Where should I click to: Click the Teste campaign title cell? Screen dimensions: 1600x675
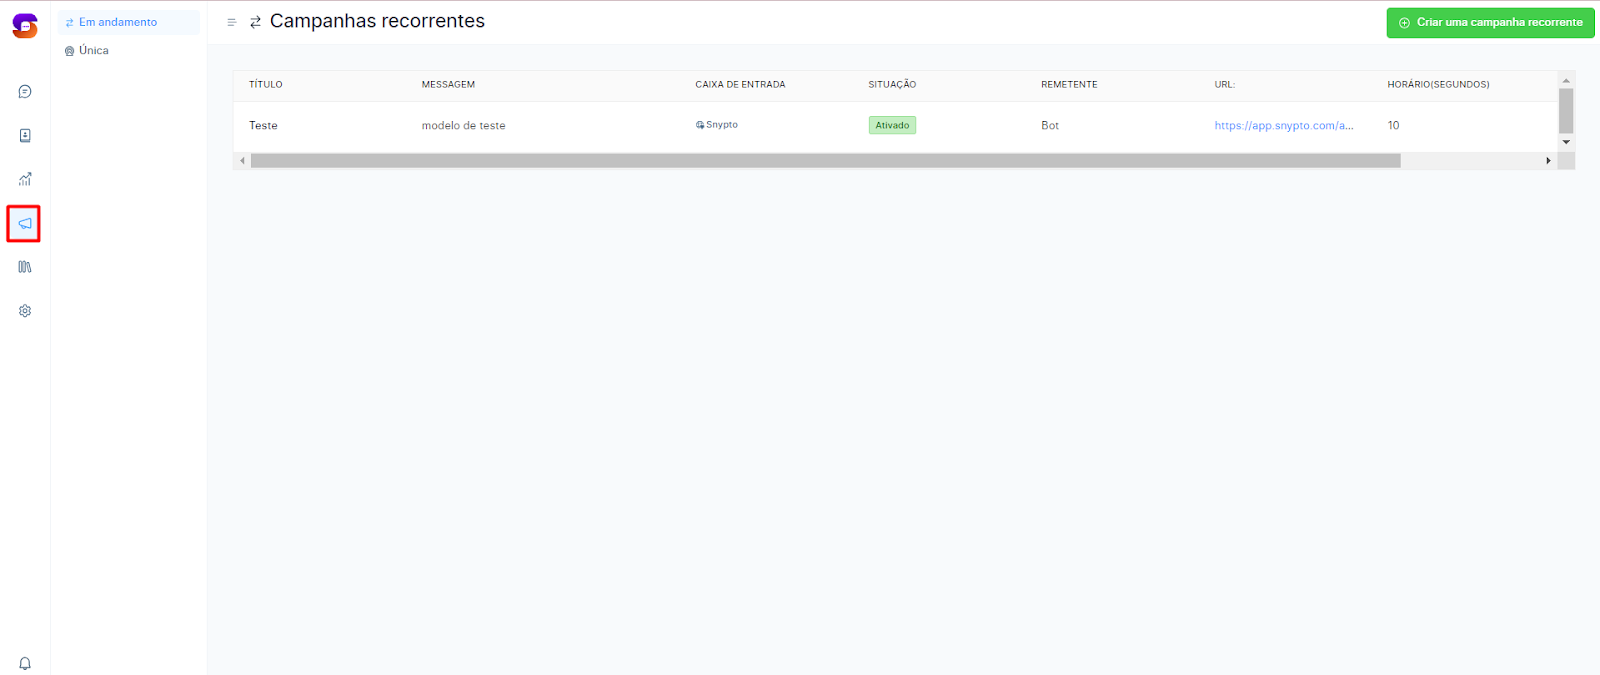pos(263,125)
